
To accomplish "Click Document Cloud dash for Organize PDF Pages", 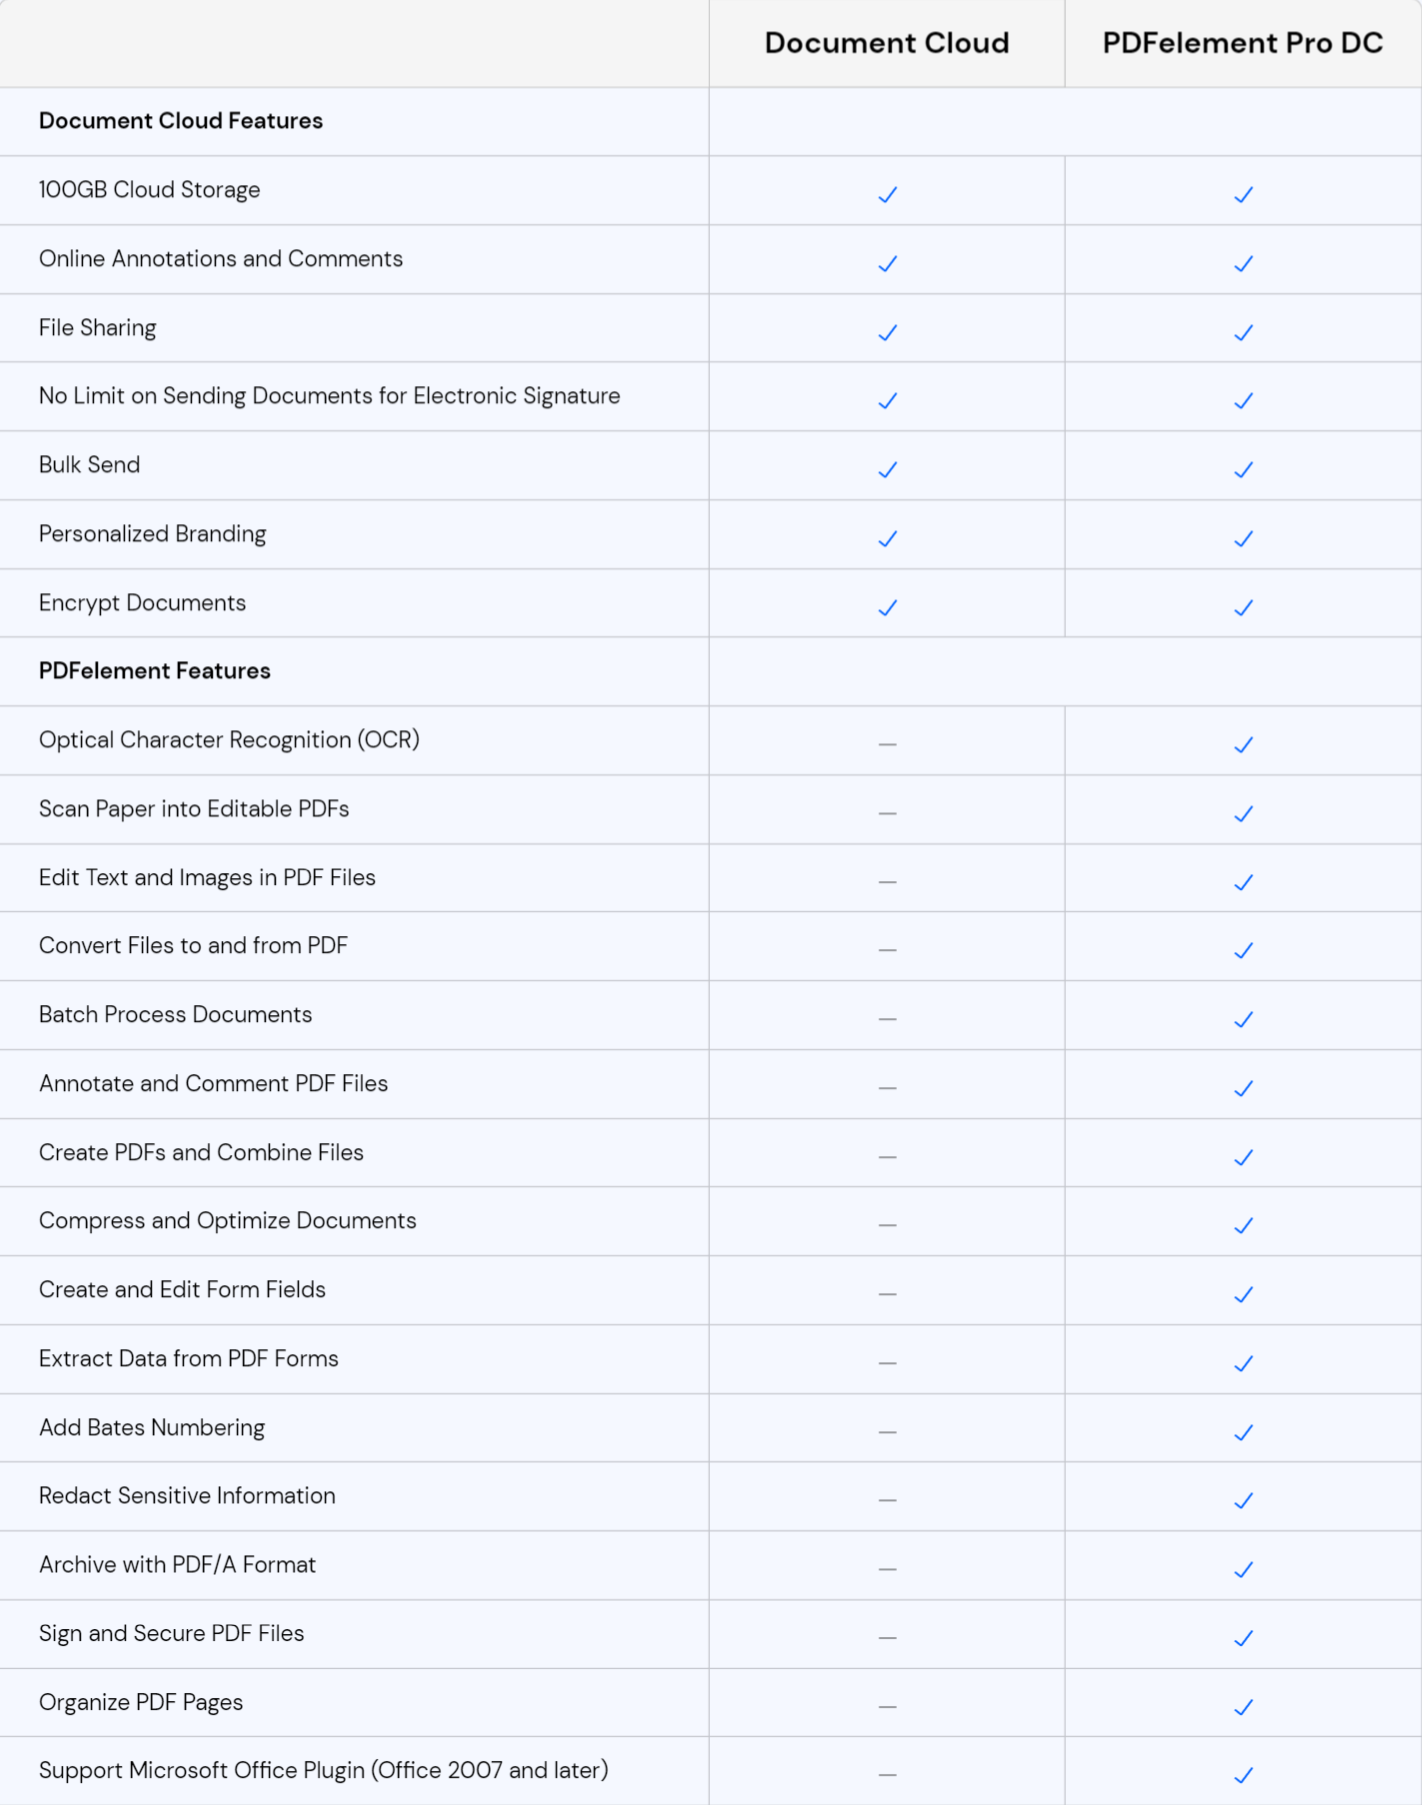I will [887, 1707].
